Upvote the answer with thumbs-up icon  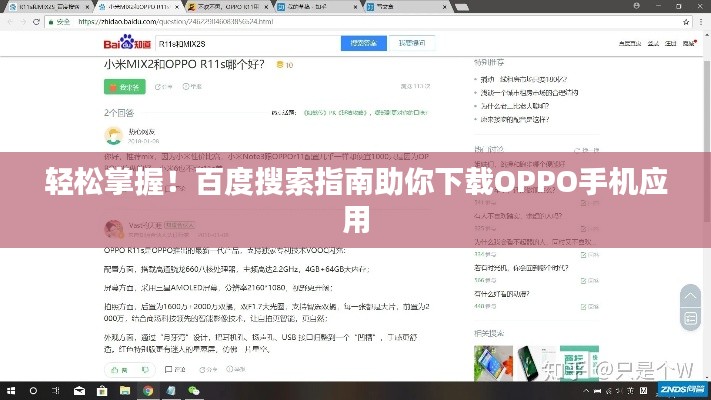[x=119, y=370]
